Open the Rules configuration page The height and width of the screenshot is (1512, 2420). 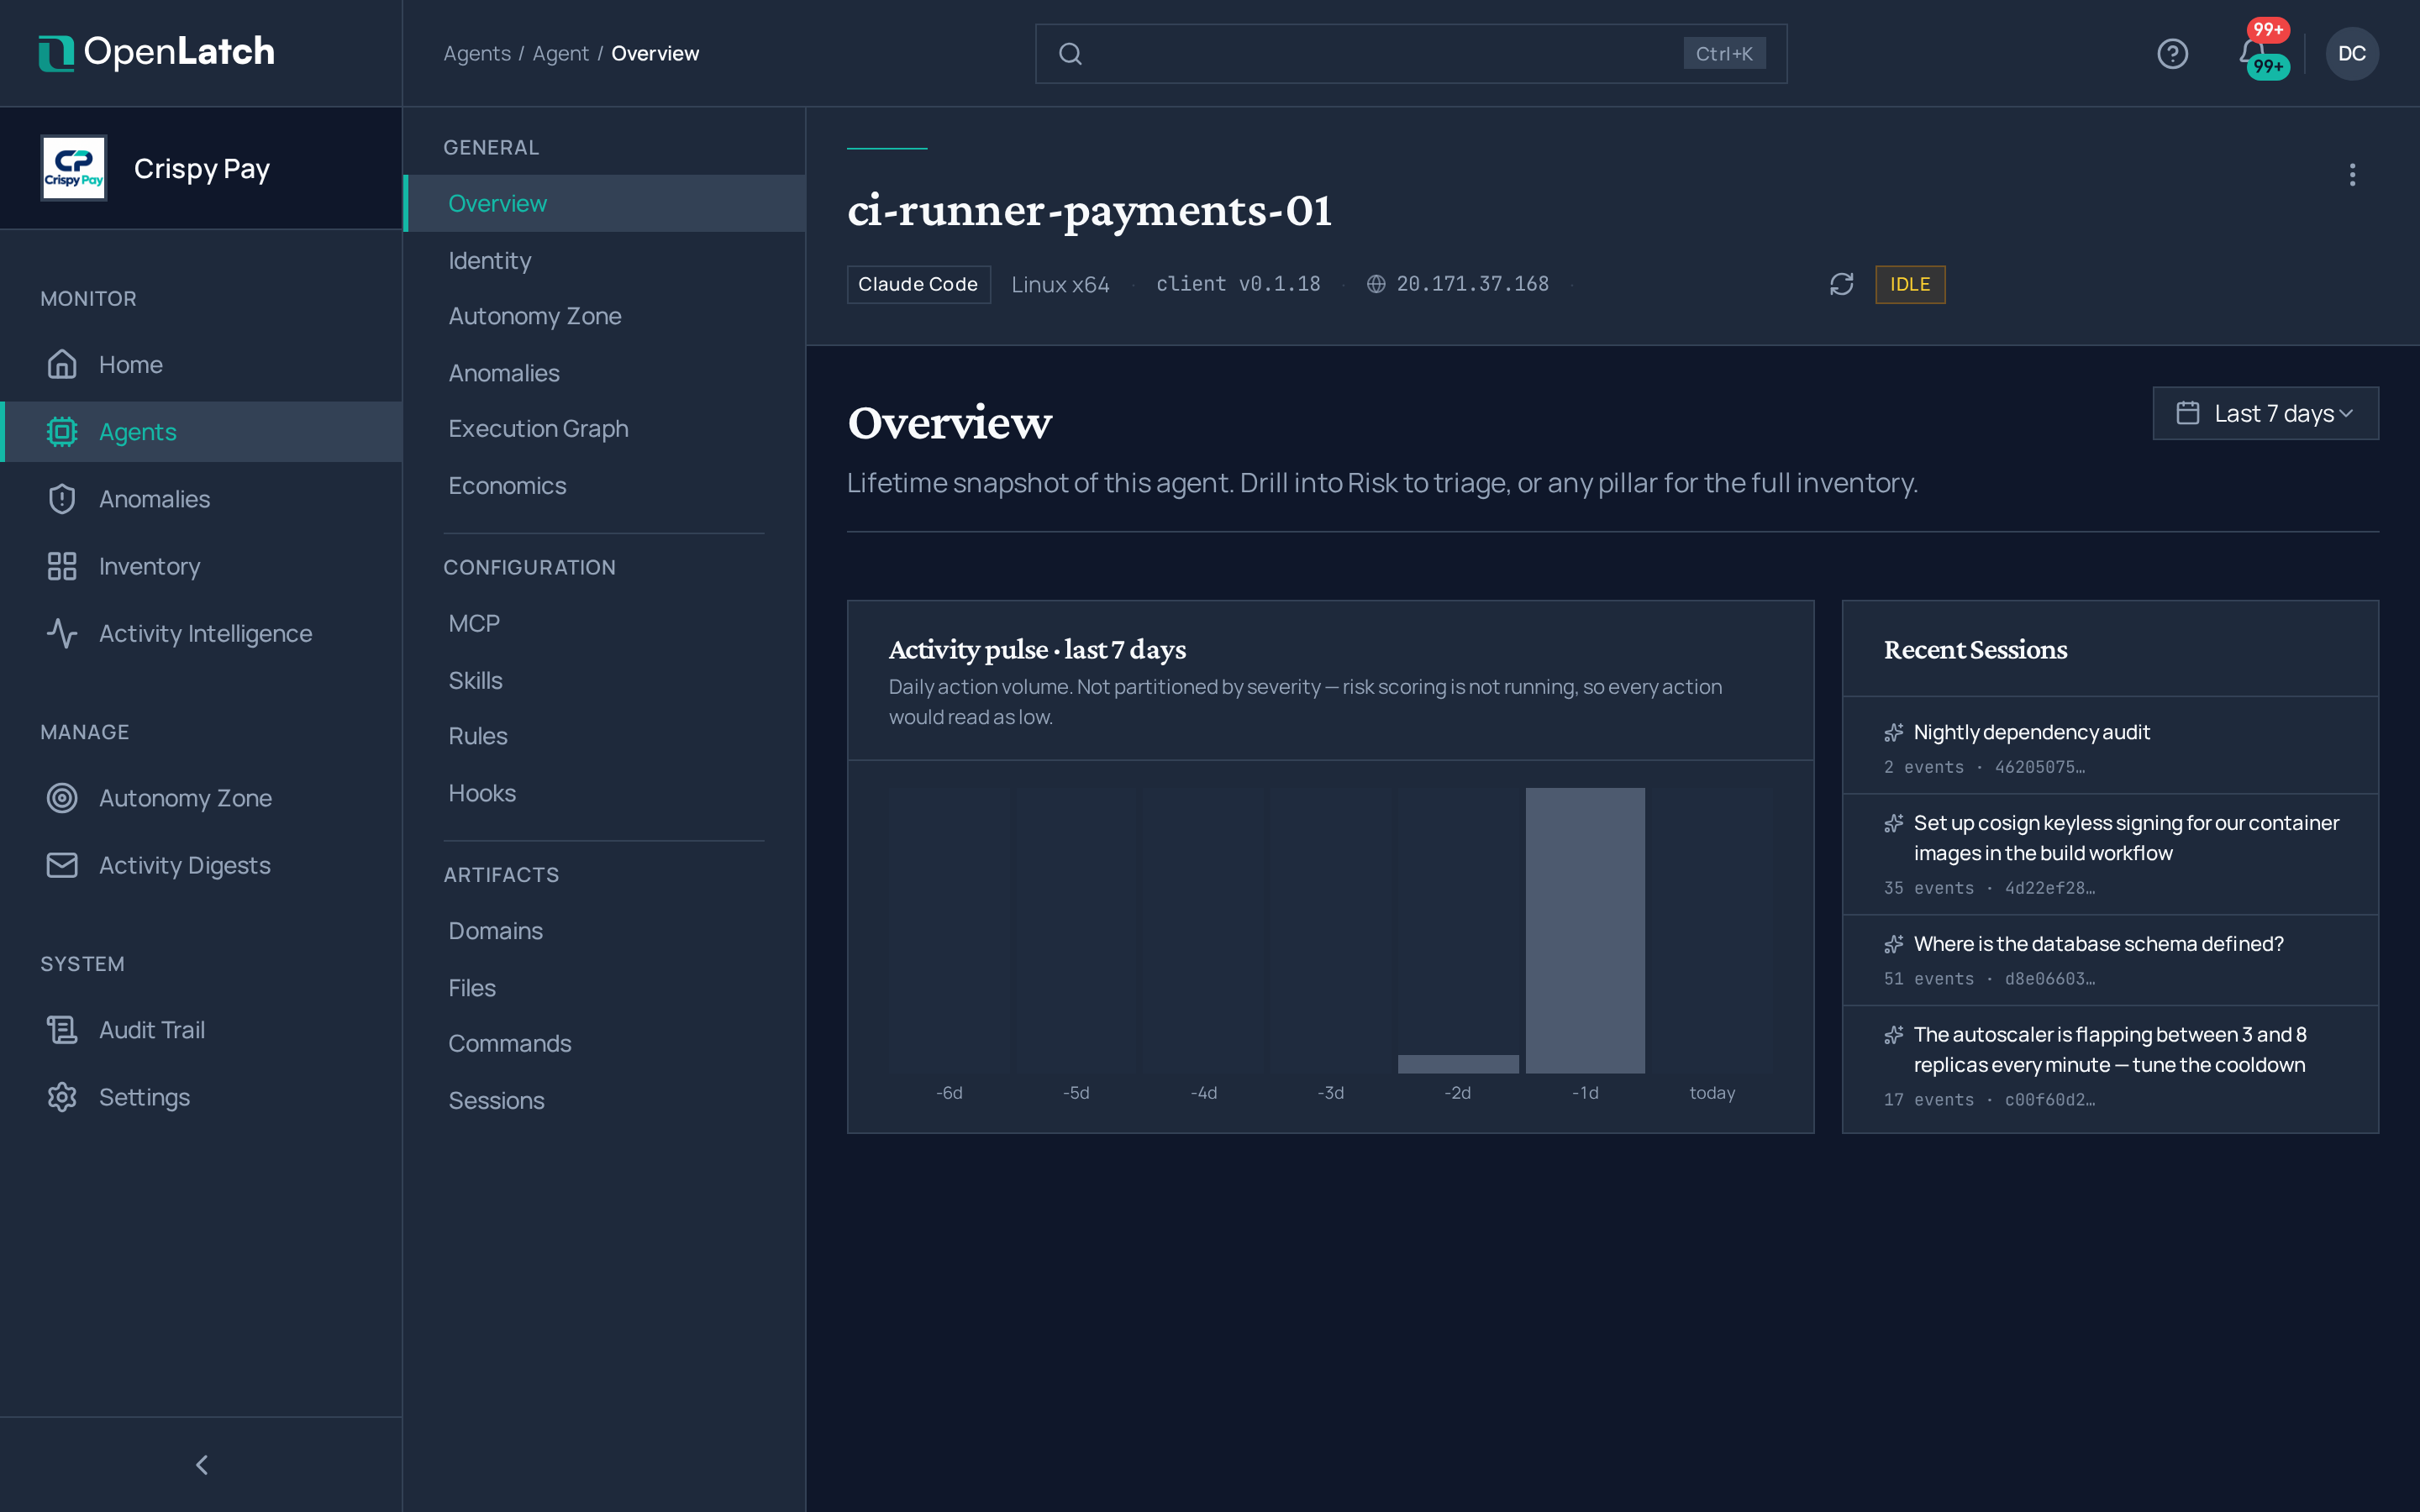click(x=605, y=736)
